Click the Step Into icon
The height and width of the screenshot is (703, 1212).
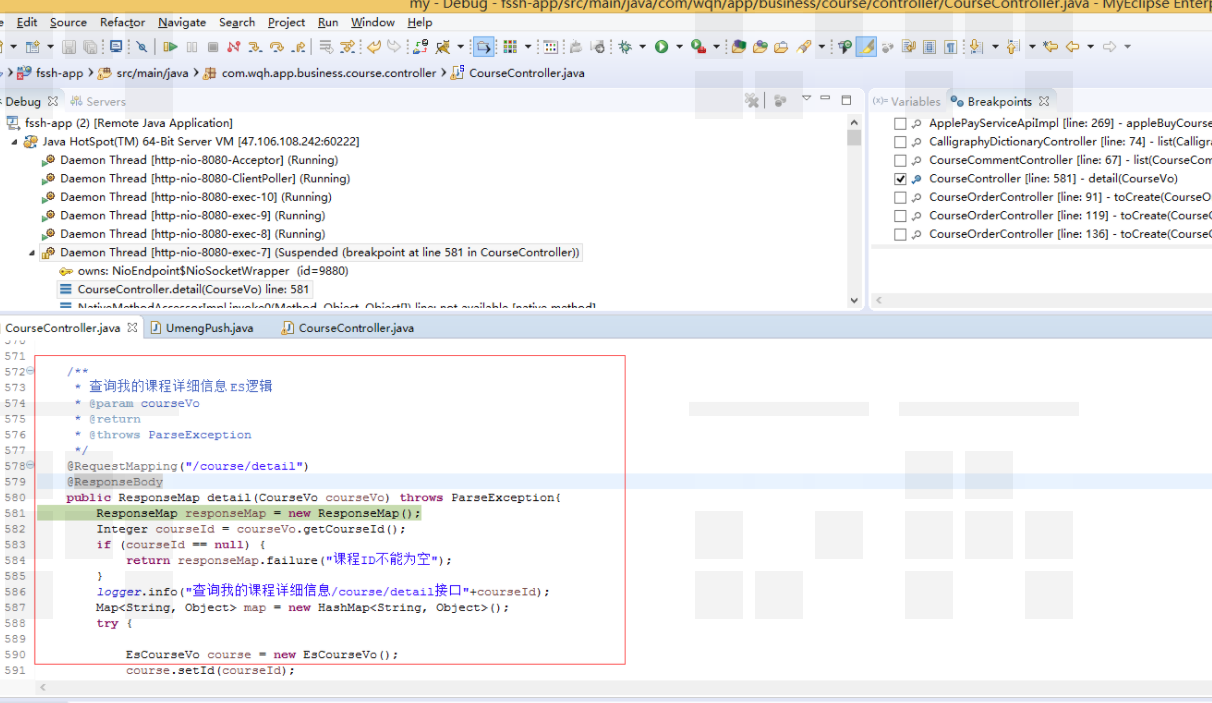(x=255, y=46)
